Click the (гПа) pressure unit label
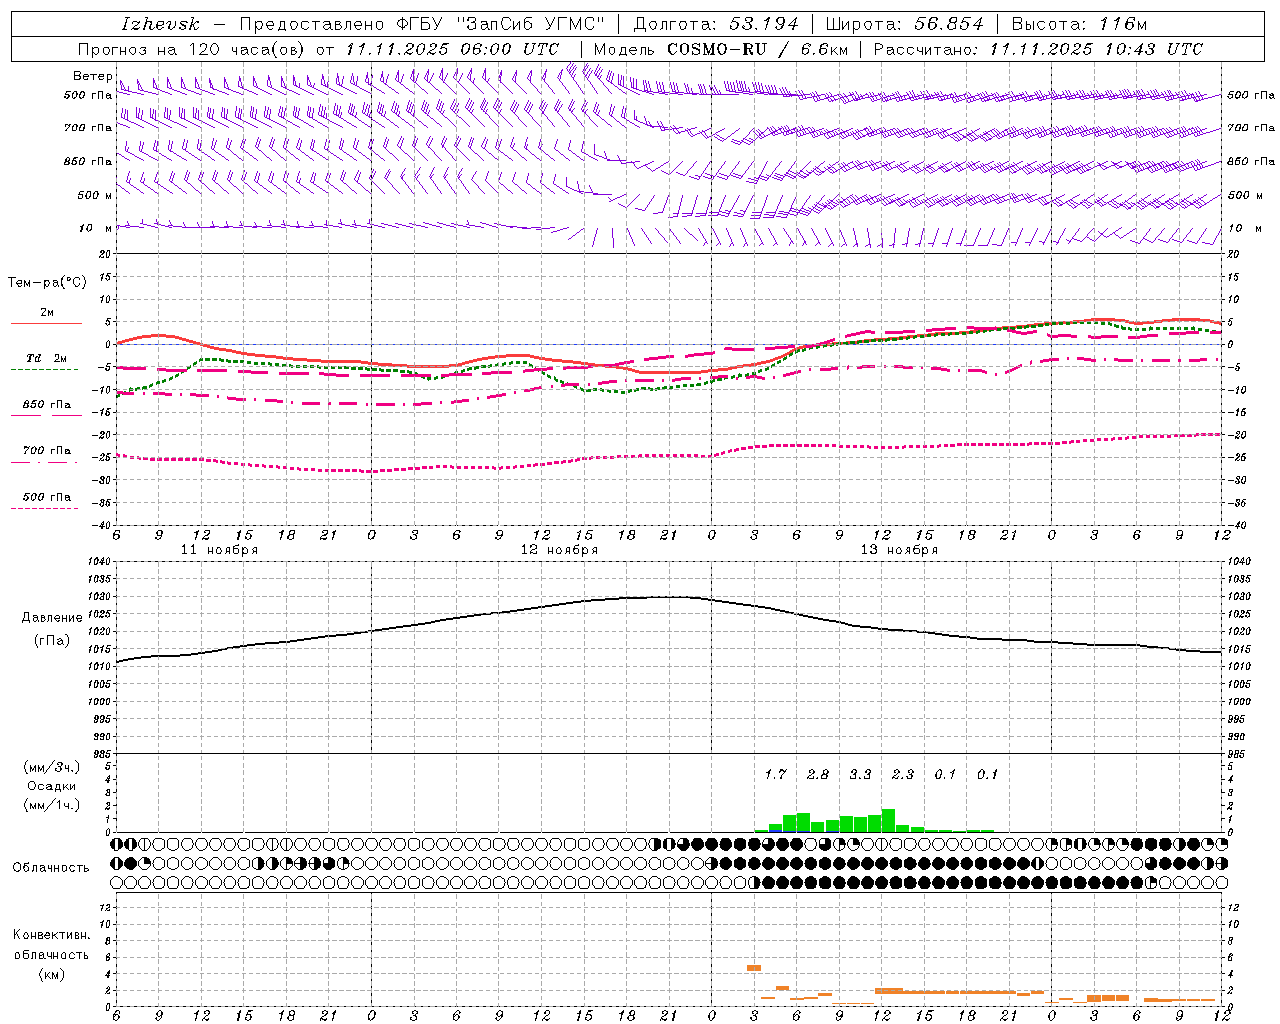The width and height of the screenshot is (1280, 1024). 52,641
